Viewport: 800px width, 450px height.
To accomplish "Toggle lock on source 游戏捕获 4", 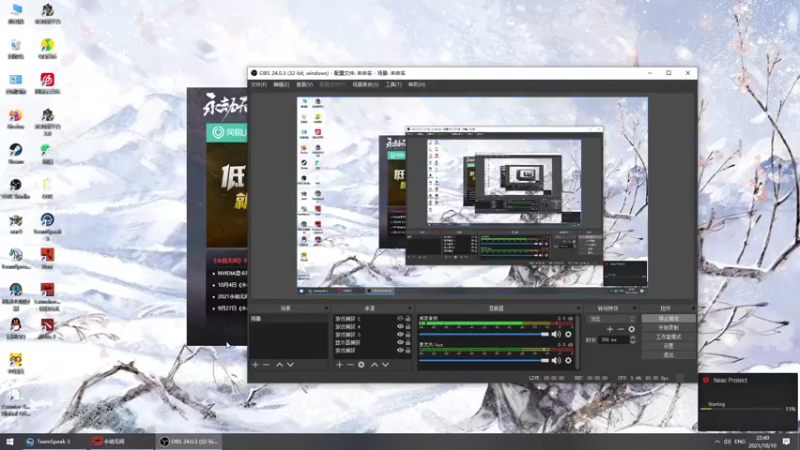I will 408,327.
